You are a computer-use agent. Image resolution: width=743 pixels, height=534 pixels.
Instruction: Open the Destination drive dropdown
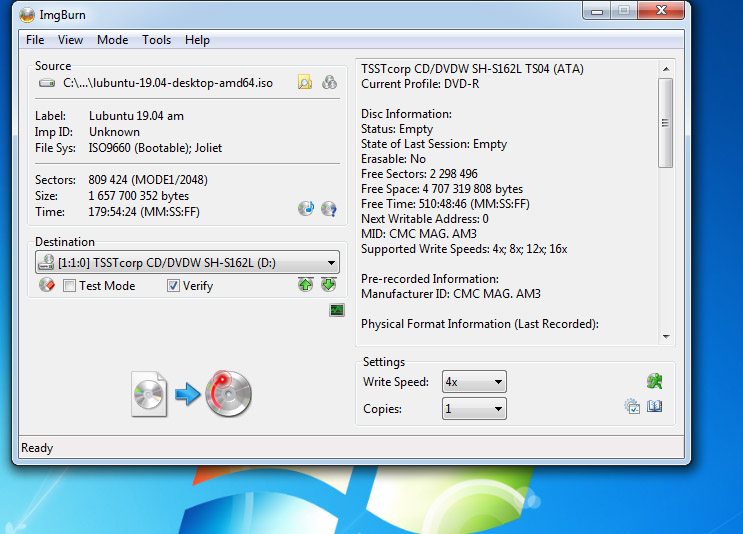[188, 262]
